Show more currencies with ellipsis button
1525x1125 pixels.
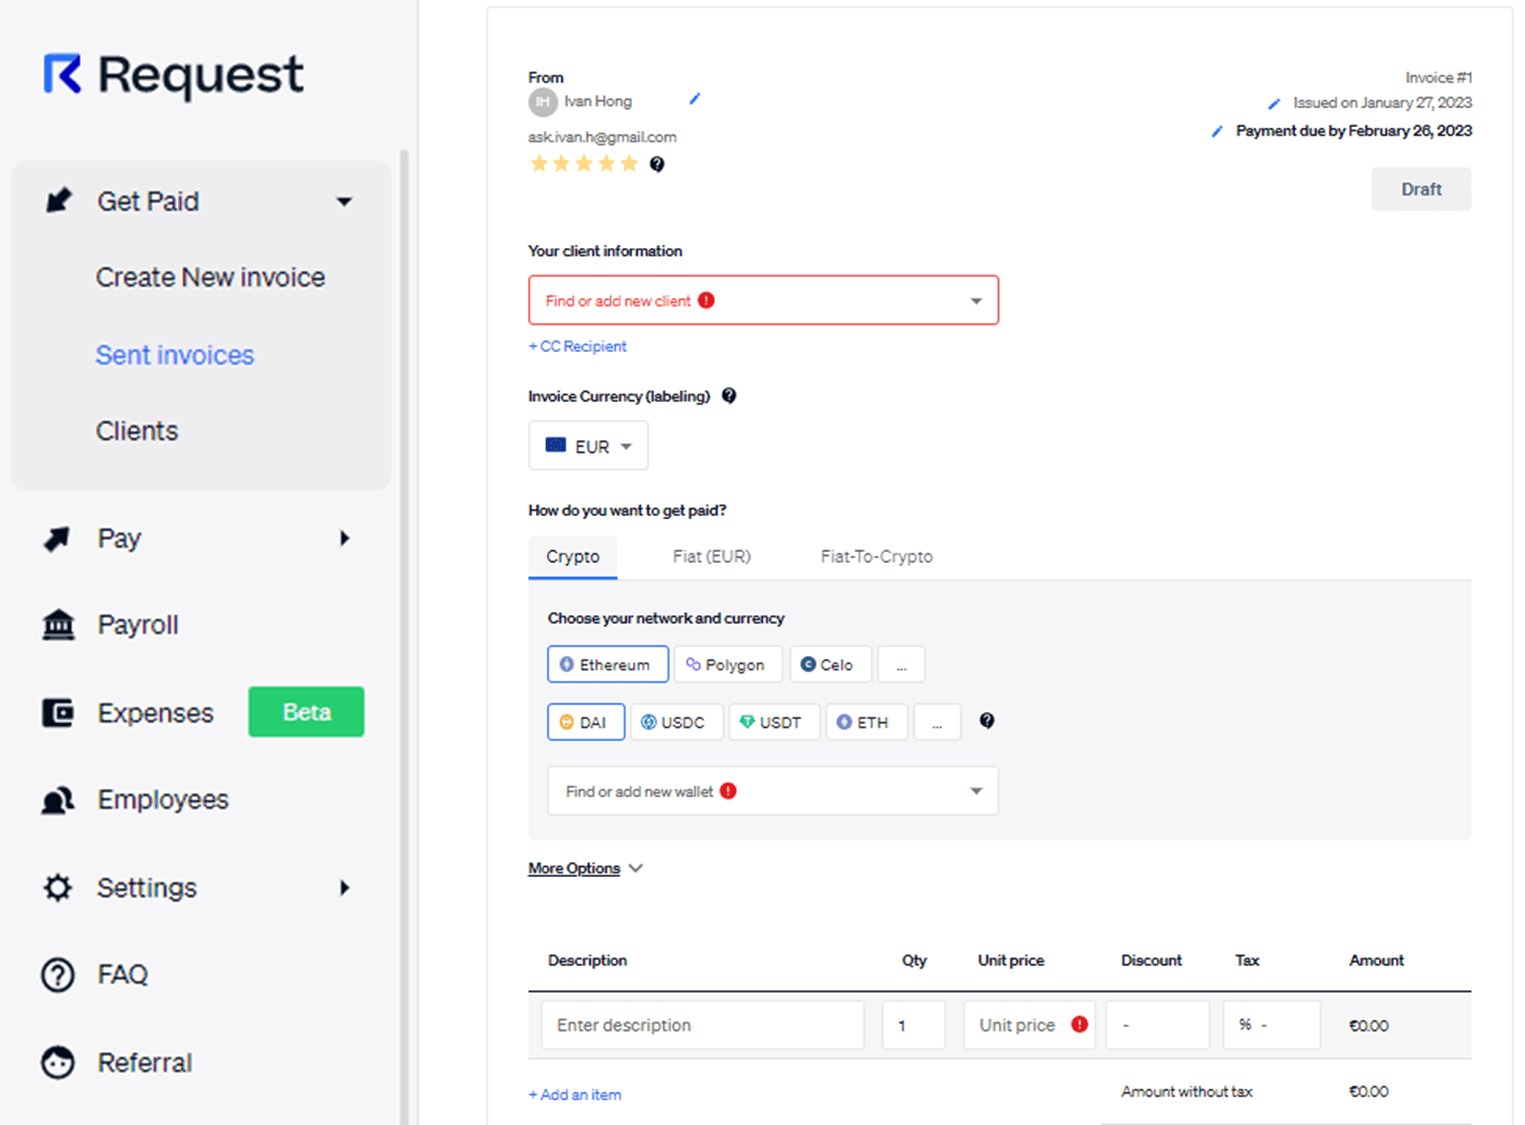[937, 722]
